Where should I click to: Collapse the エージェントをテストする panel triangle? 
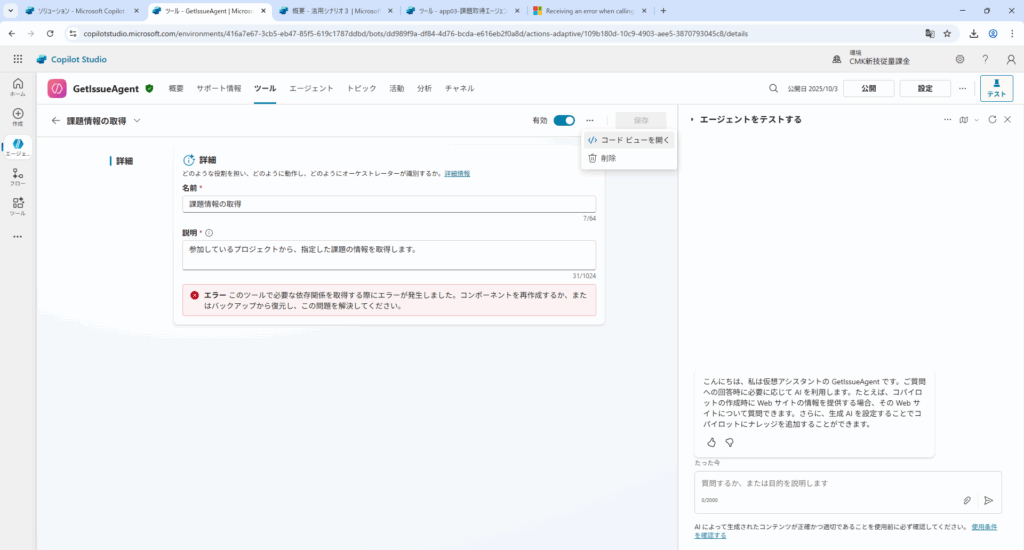(691, 120)
